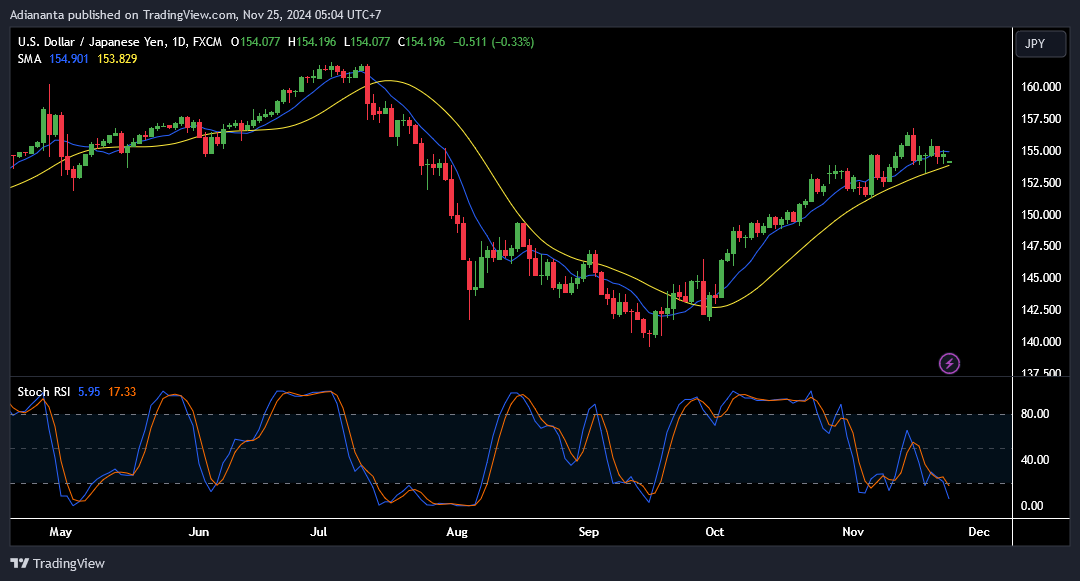Click the 155.000 price axis label
This screenshot has height=581, width=1080.
coord(1041,151)
